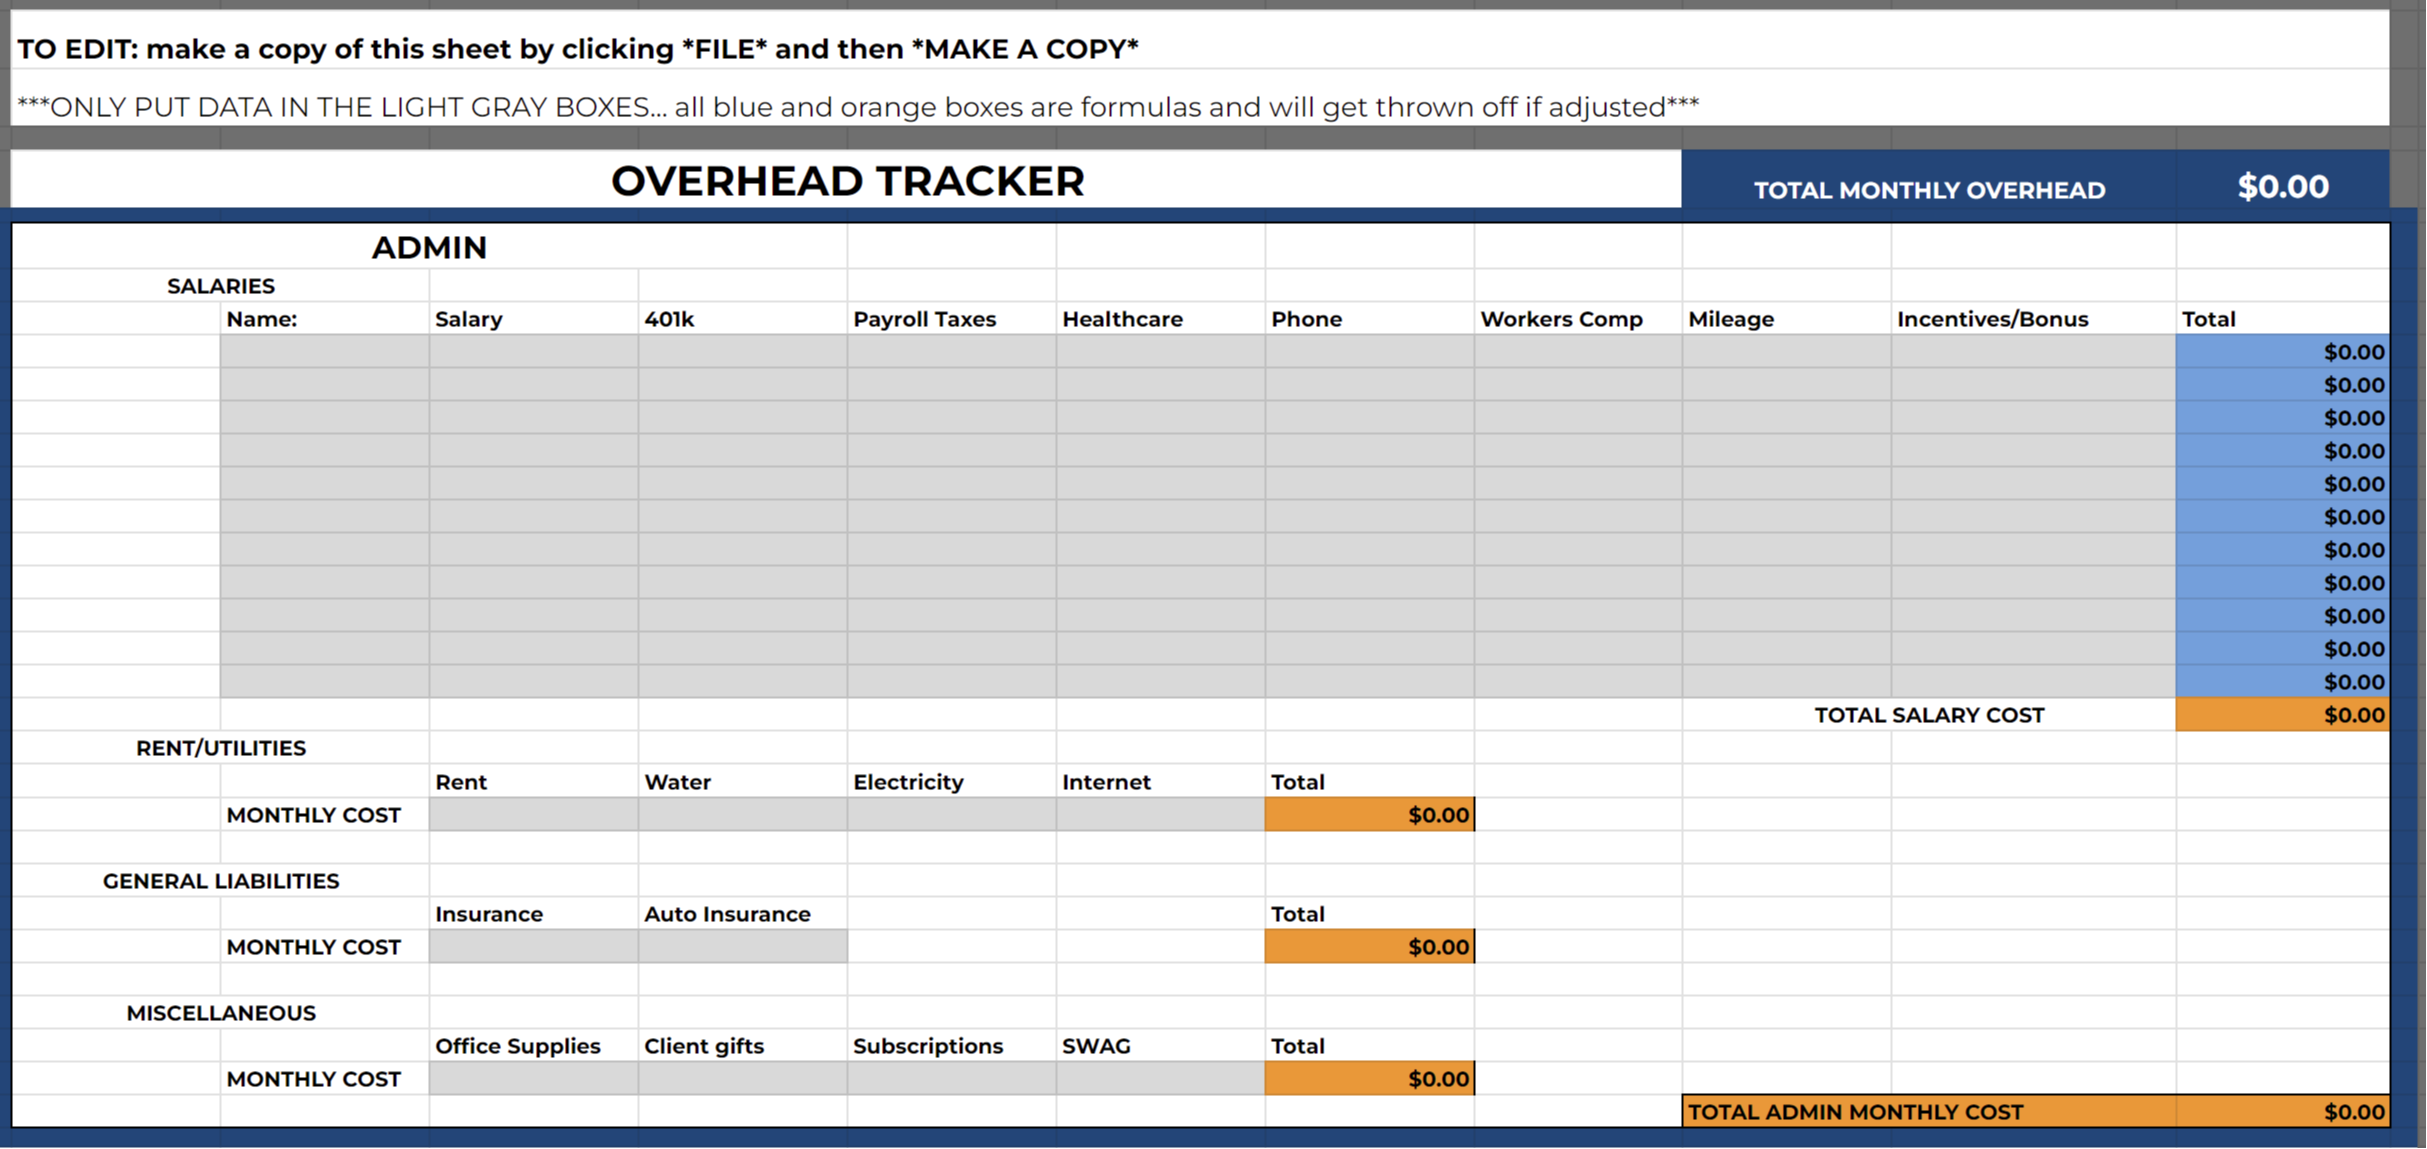This screenshot has height=1149, width=2427.
Task: Click the OVERHEAD TRACKER title cell
Action: point(847,181)
